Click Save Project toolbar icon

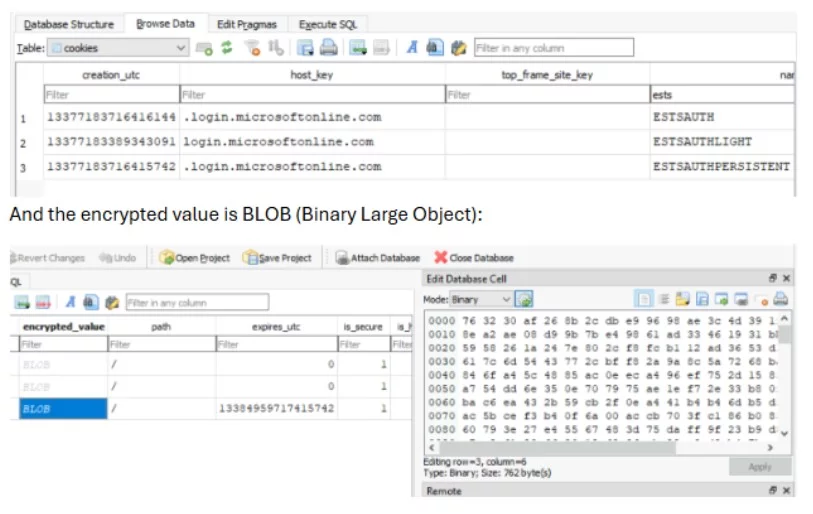[277, 258]
